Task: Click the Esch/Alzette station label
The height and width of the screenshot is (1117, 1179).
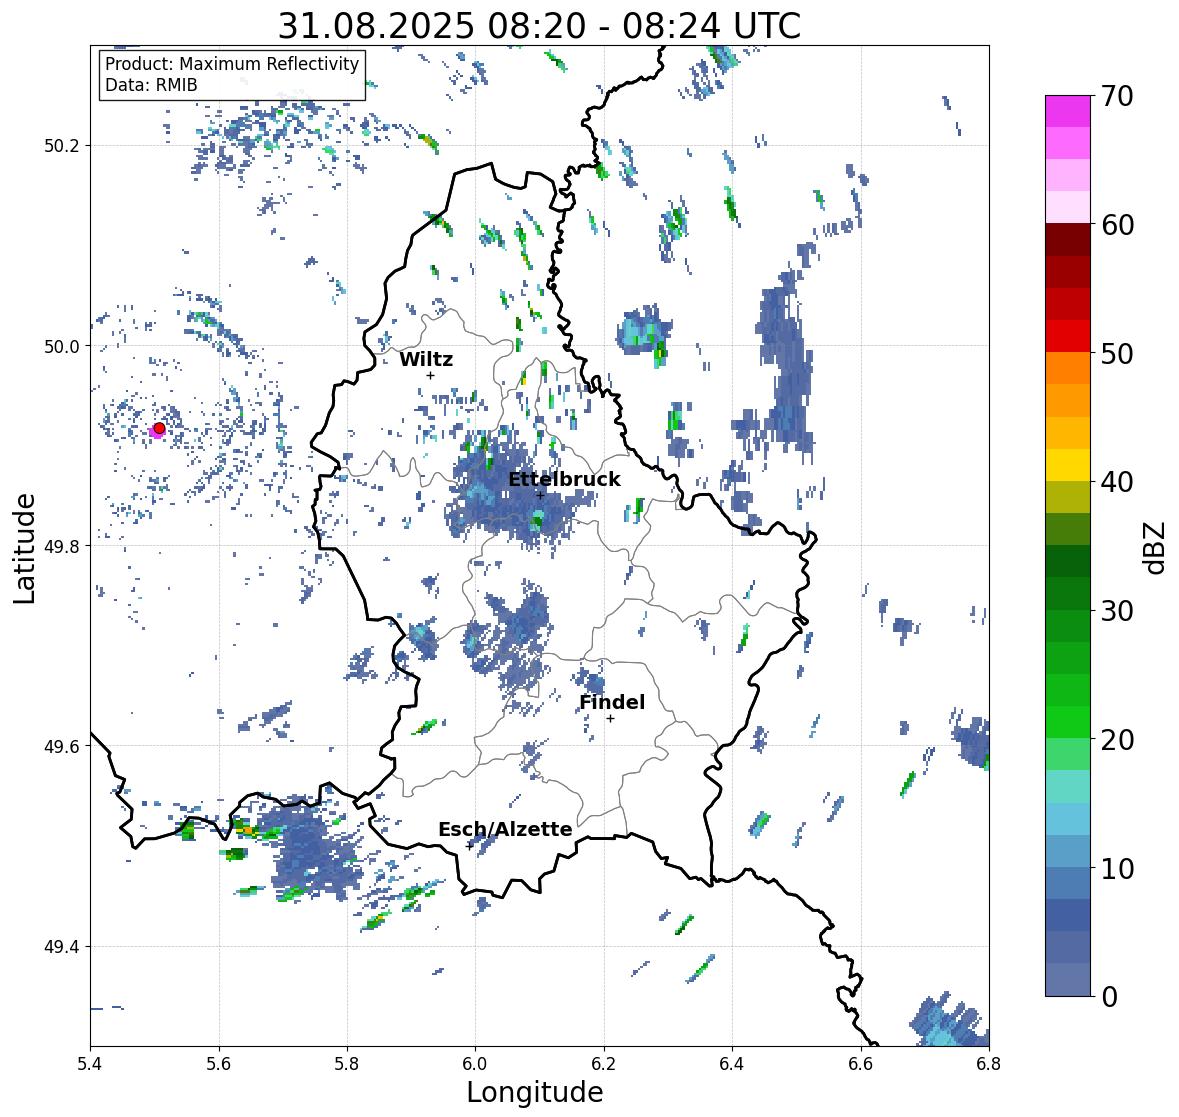Action: point(505,829)
